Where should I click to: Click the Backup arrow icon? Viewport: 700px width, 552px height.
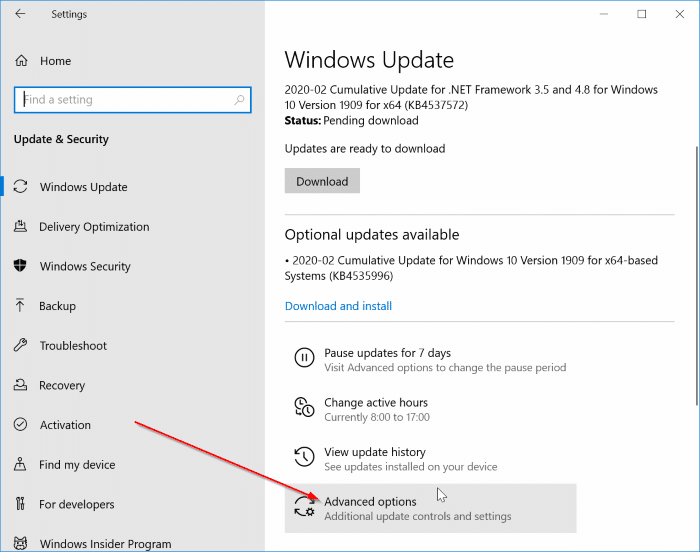pos(20,305)
